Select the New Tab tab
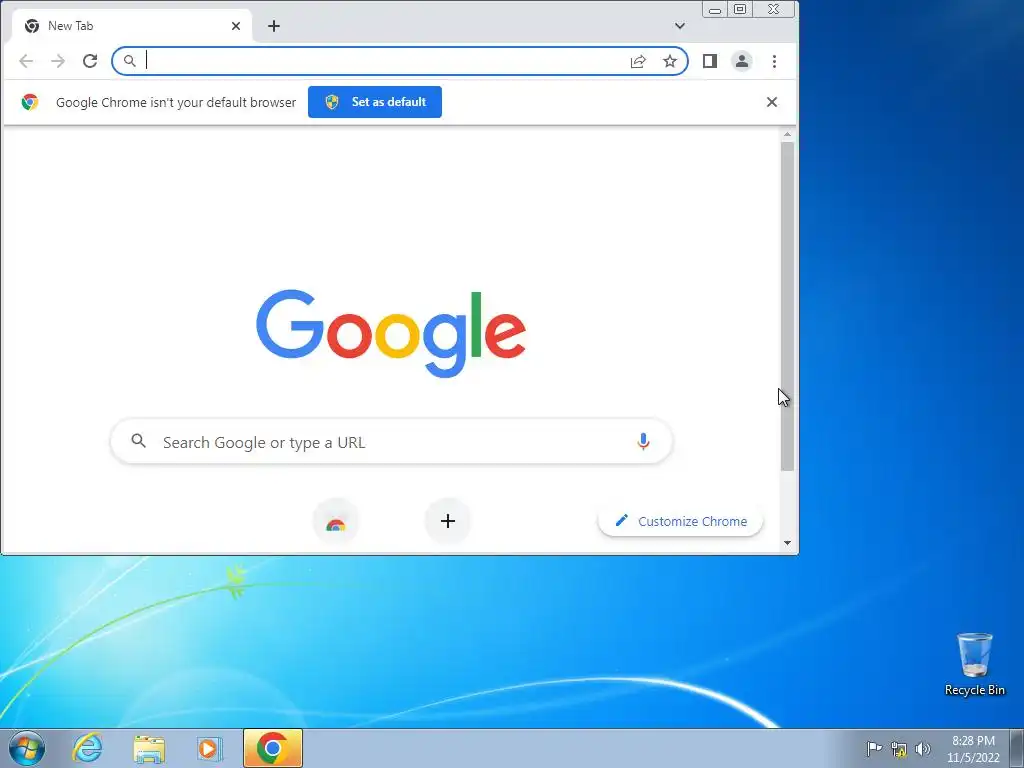 click(x=132, y=26)
